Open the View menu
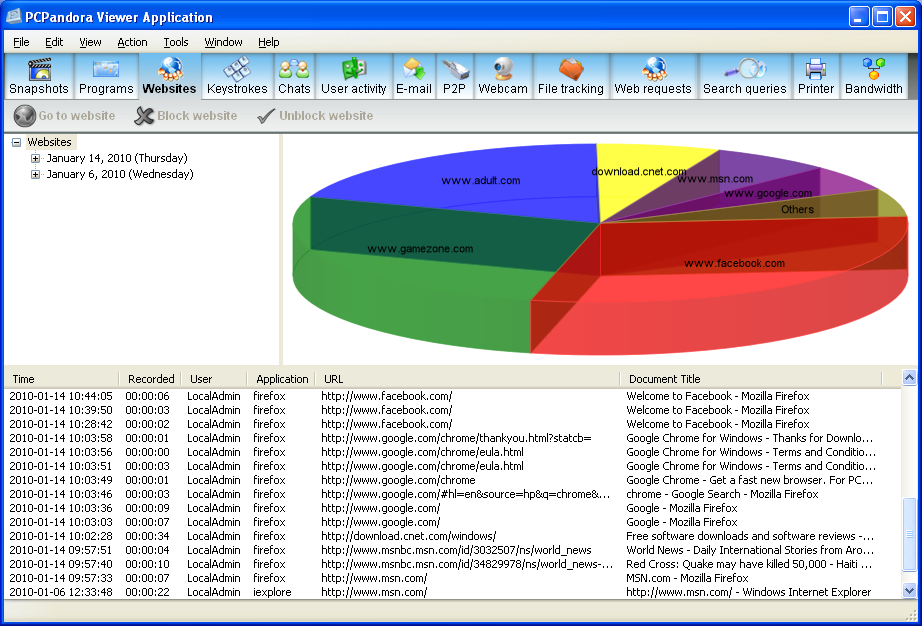Viewport: 922px width, 626px height. tap(90, 42)
